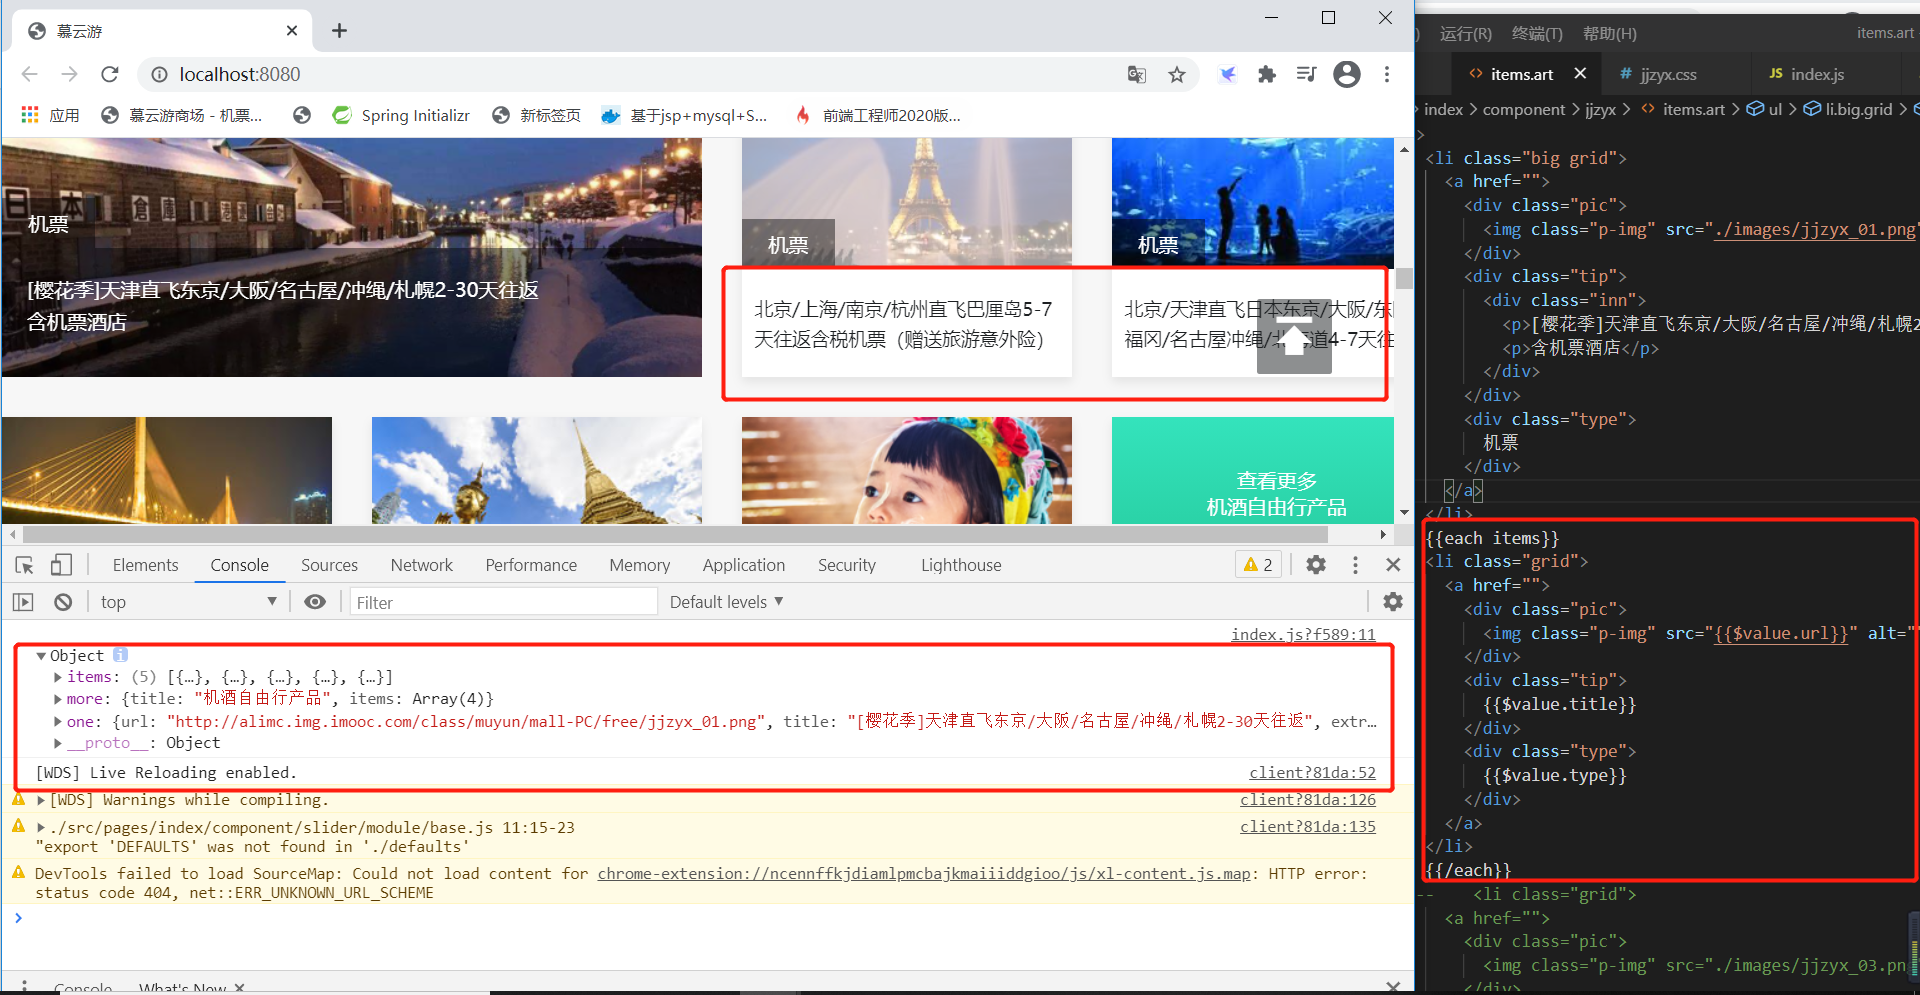The image size is (1920, 995).
Task: Close the DevTools panel
Action: coord(1393,565)
